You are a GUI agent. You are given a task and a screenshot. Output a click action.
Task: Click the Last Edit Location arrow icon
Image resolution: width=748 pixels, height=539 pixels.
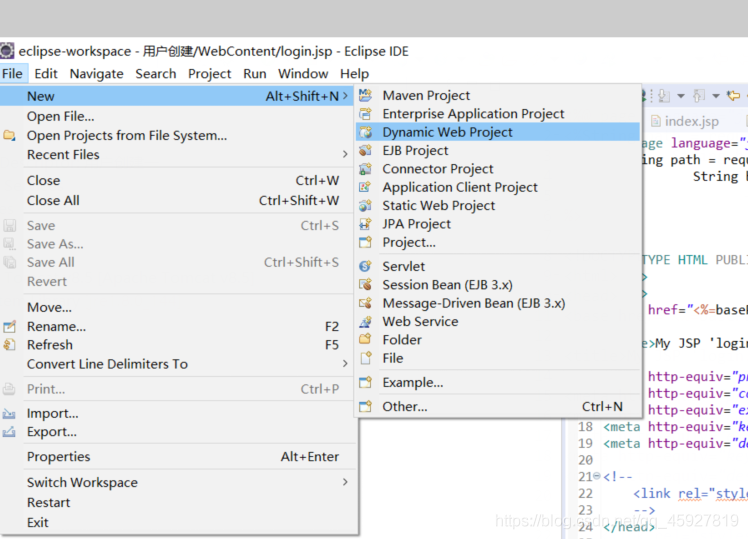coord(735,96)
